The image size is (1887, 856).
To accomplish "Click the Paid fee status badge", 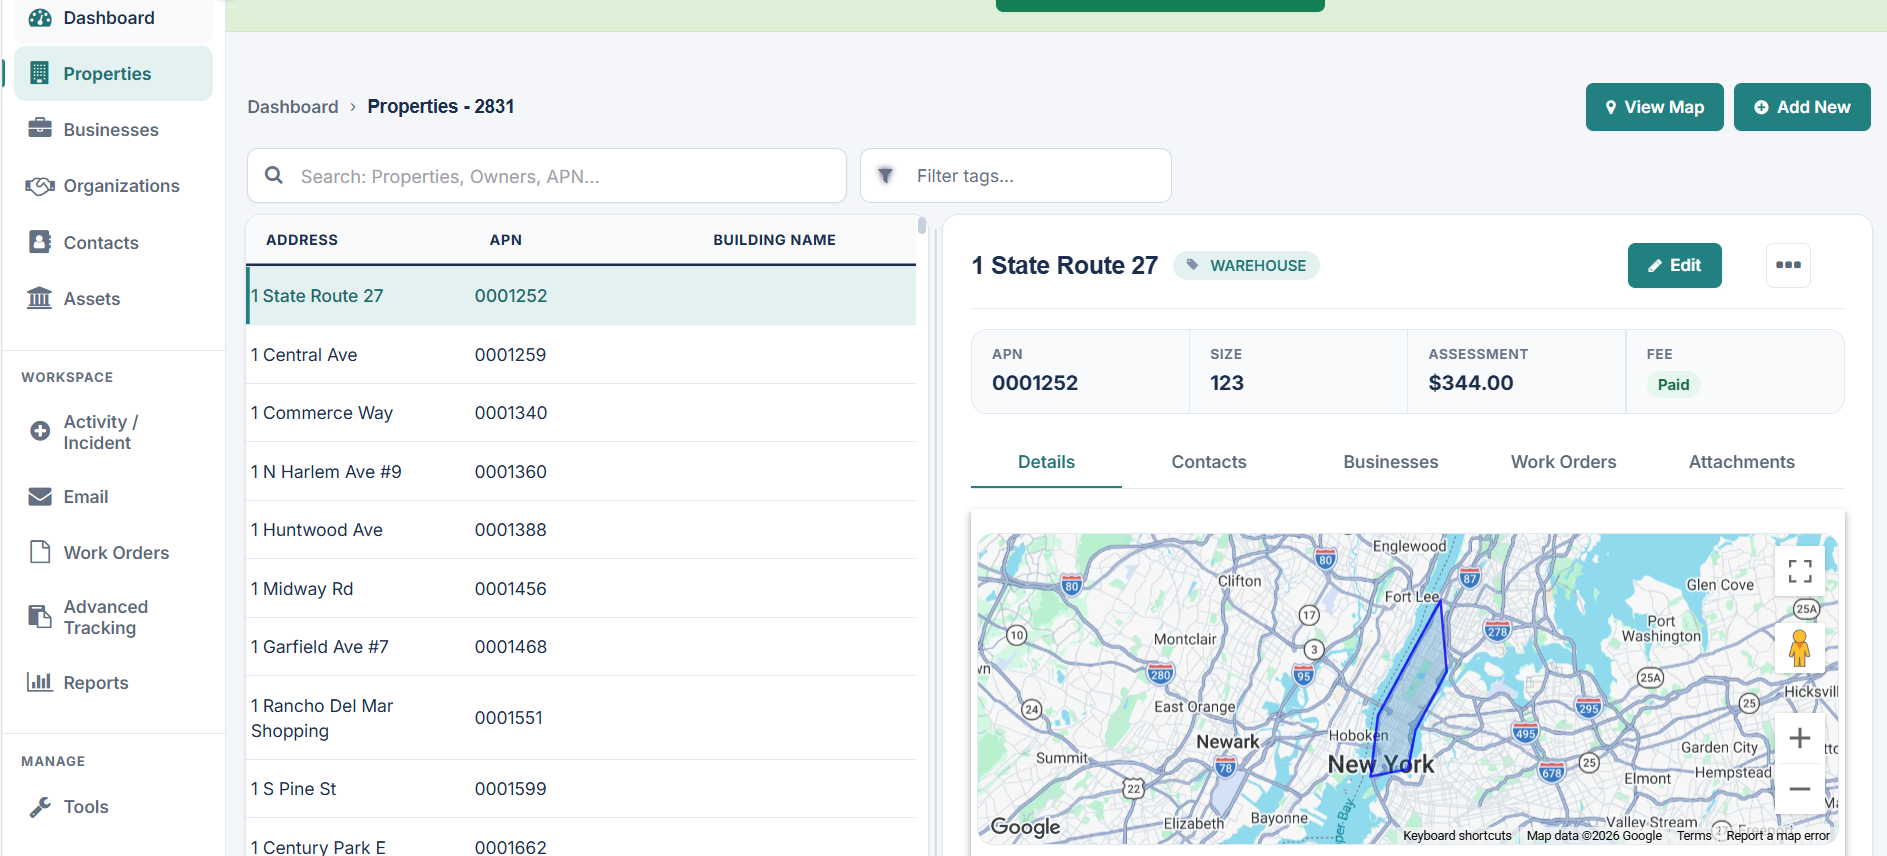I will click(x=1673, y=385).
